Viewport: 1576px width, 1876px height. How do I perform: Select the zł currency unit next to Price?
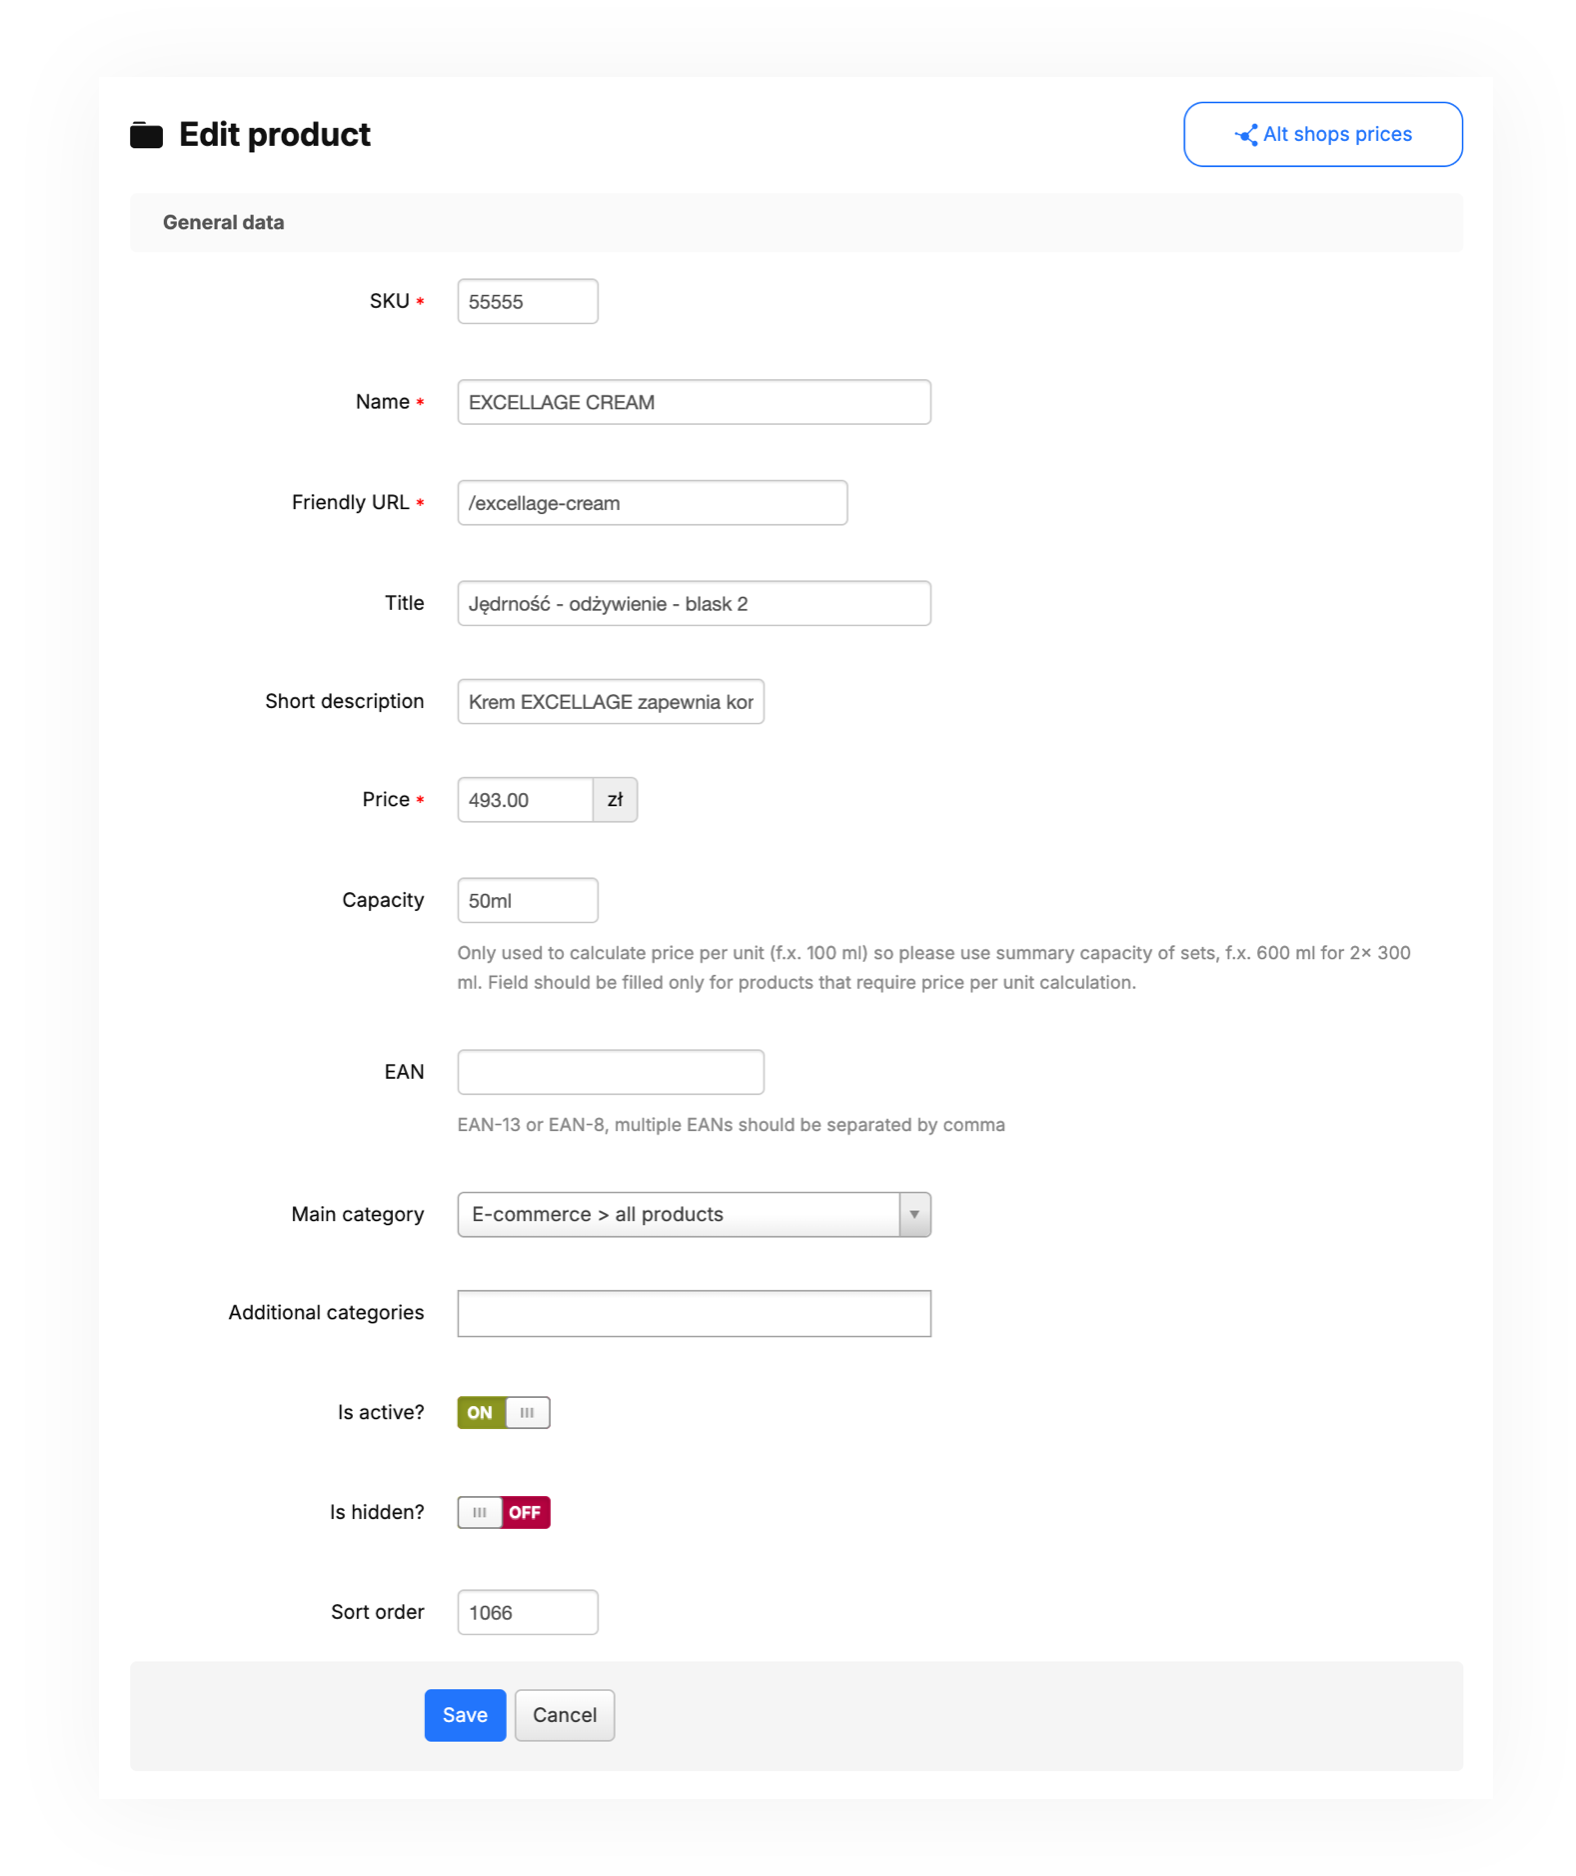[x=617, y=799]
